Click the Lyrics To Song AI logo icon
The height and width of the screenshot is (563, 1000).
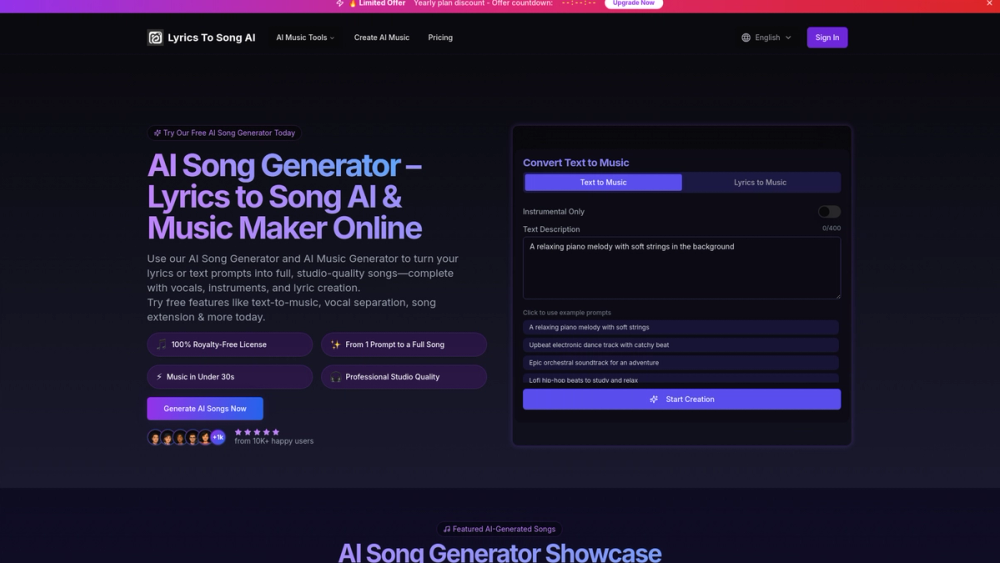tap(155, 38)
